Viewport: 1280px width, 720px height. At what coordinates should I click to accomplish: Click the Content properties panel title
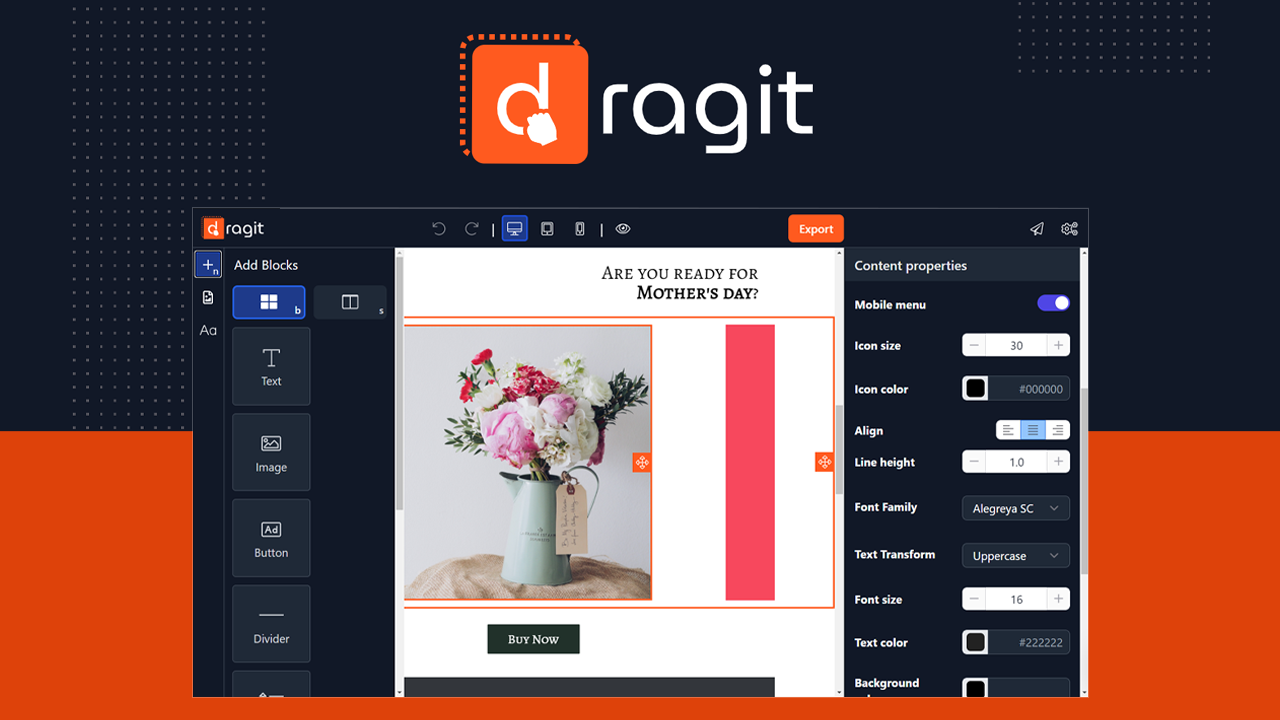point(910,266)
